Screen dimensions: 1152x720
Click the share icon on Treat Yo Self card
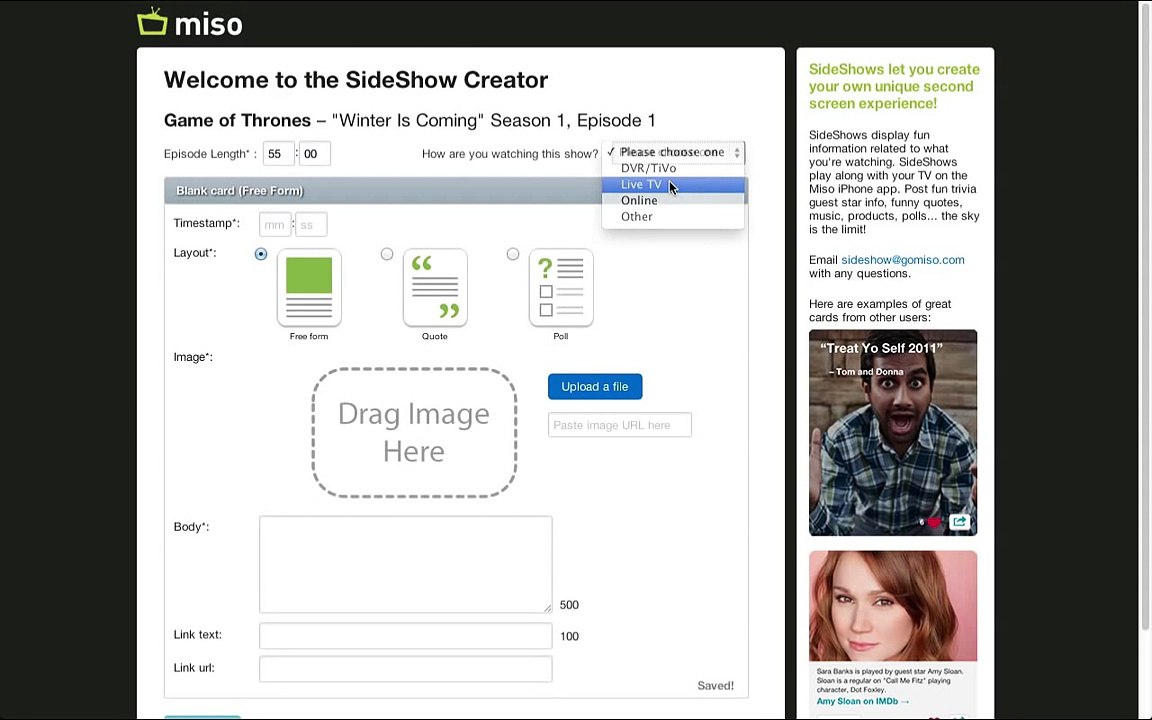pyautogui.click(x=960, y=522)
